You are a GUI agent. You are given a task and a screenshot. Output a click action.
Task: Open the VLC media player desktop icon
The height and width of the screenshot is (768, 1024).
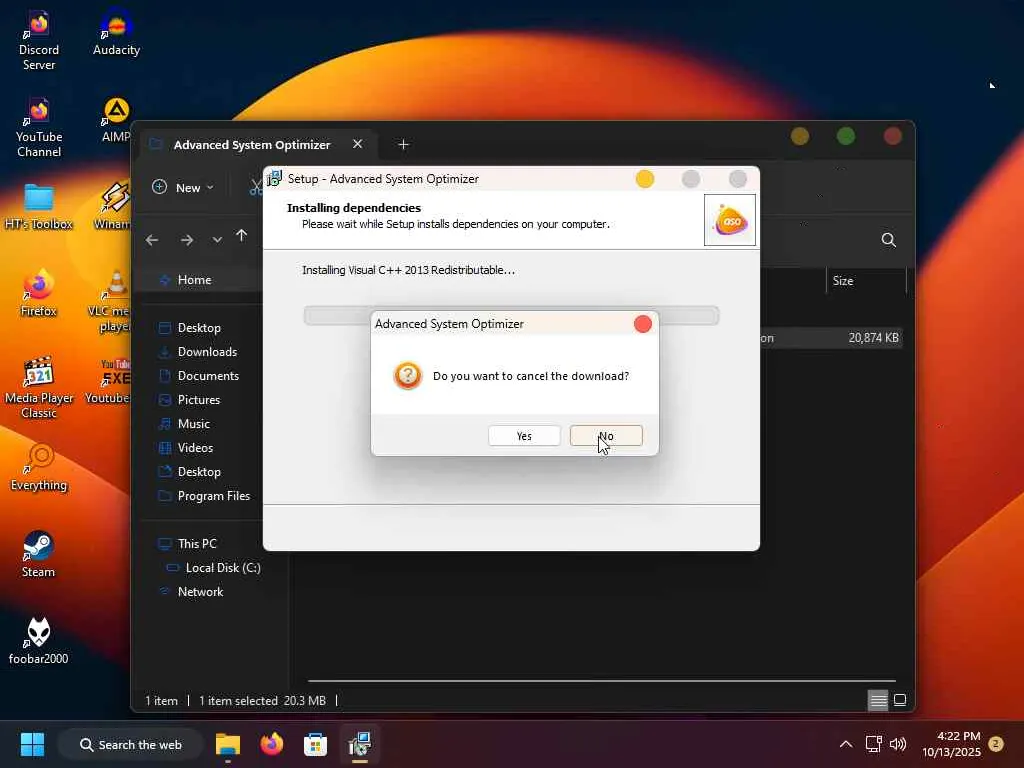(110, 301)
